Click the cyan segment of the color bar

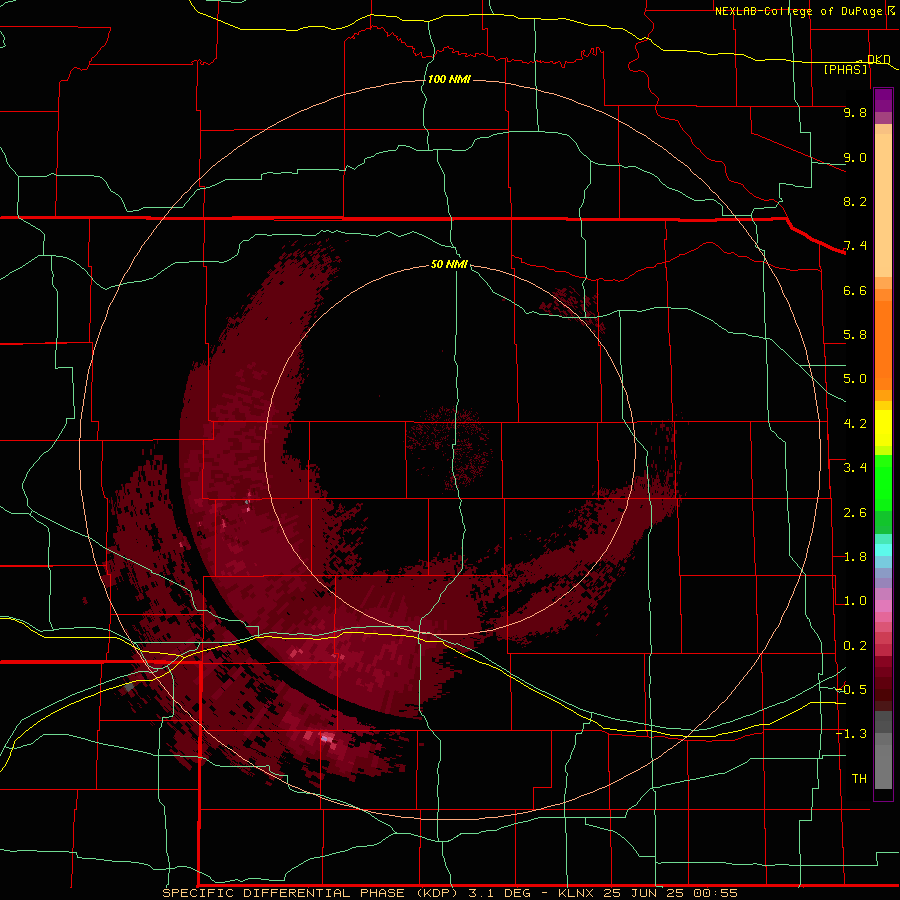883,550
